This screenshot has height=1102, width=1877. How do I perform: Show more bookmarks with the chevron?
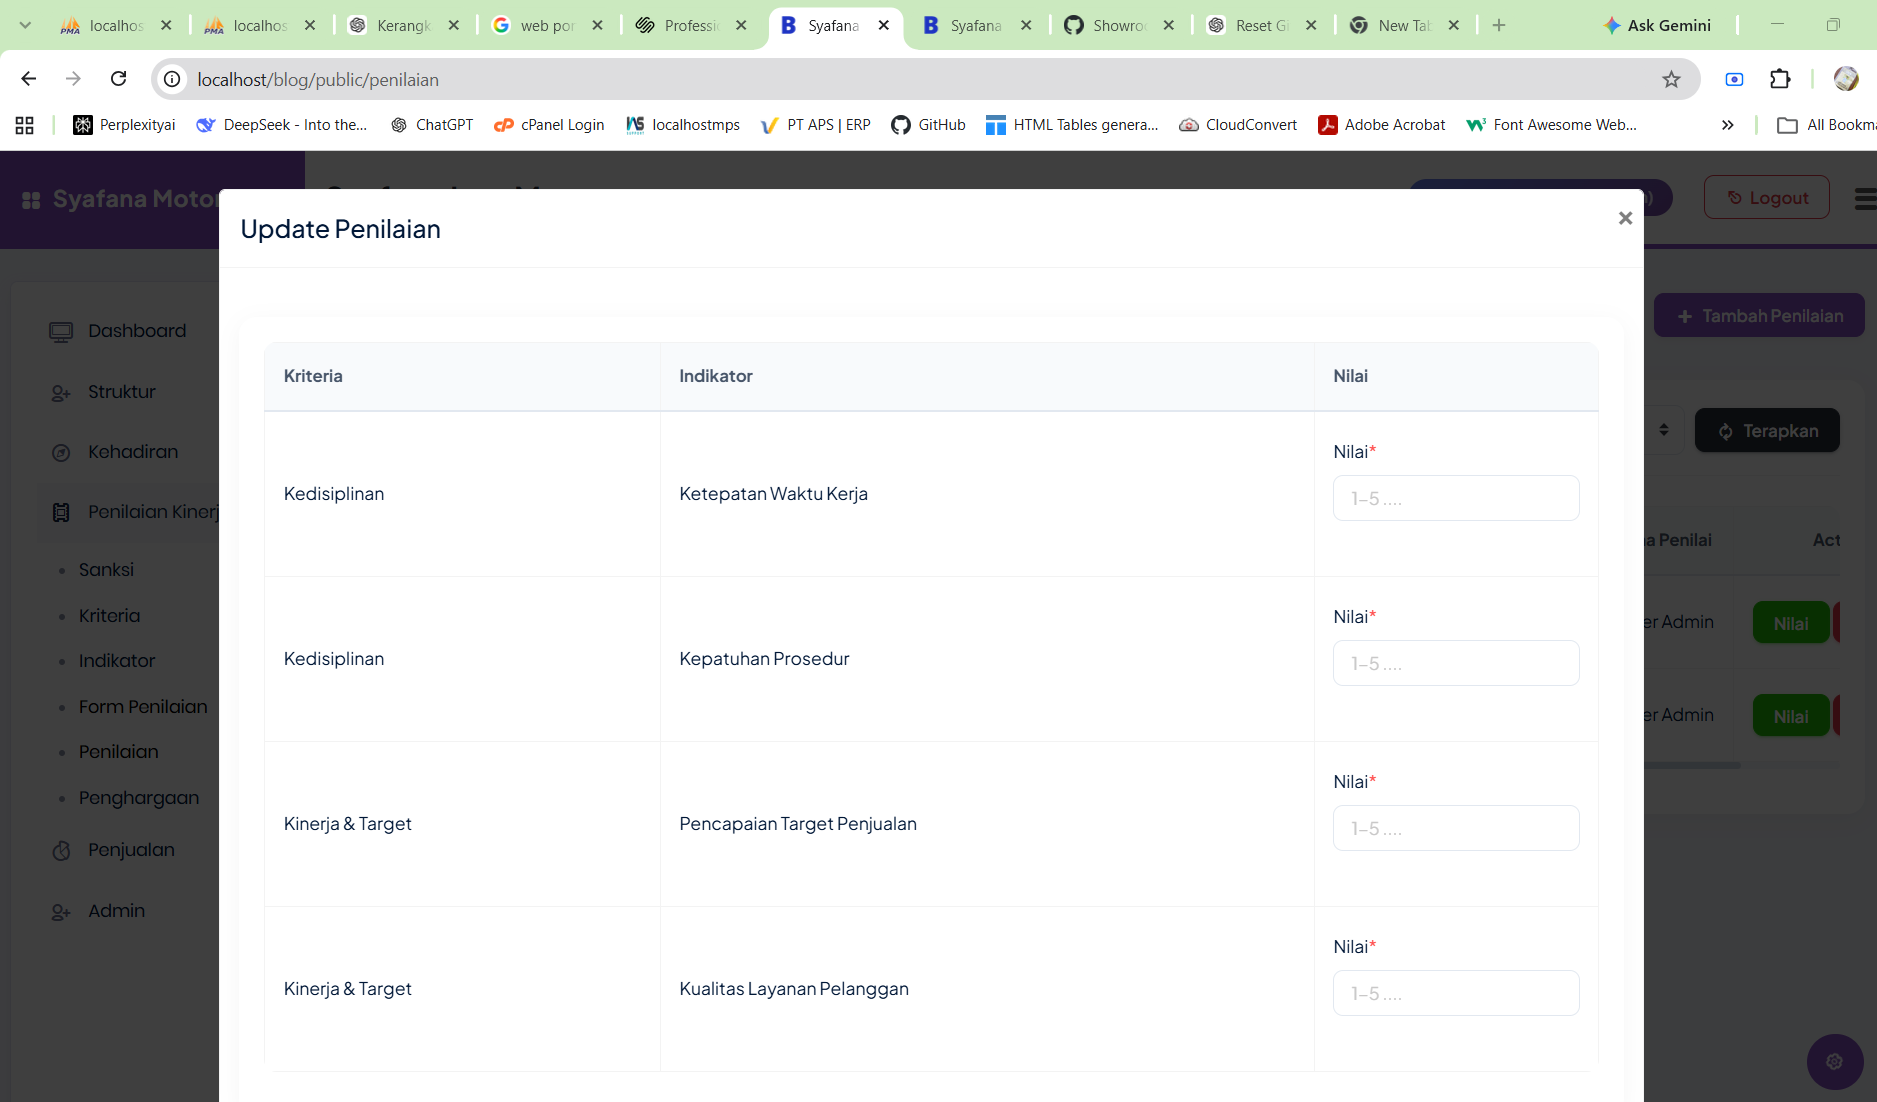tap(1727, 125)
